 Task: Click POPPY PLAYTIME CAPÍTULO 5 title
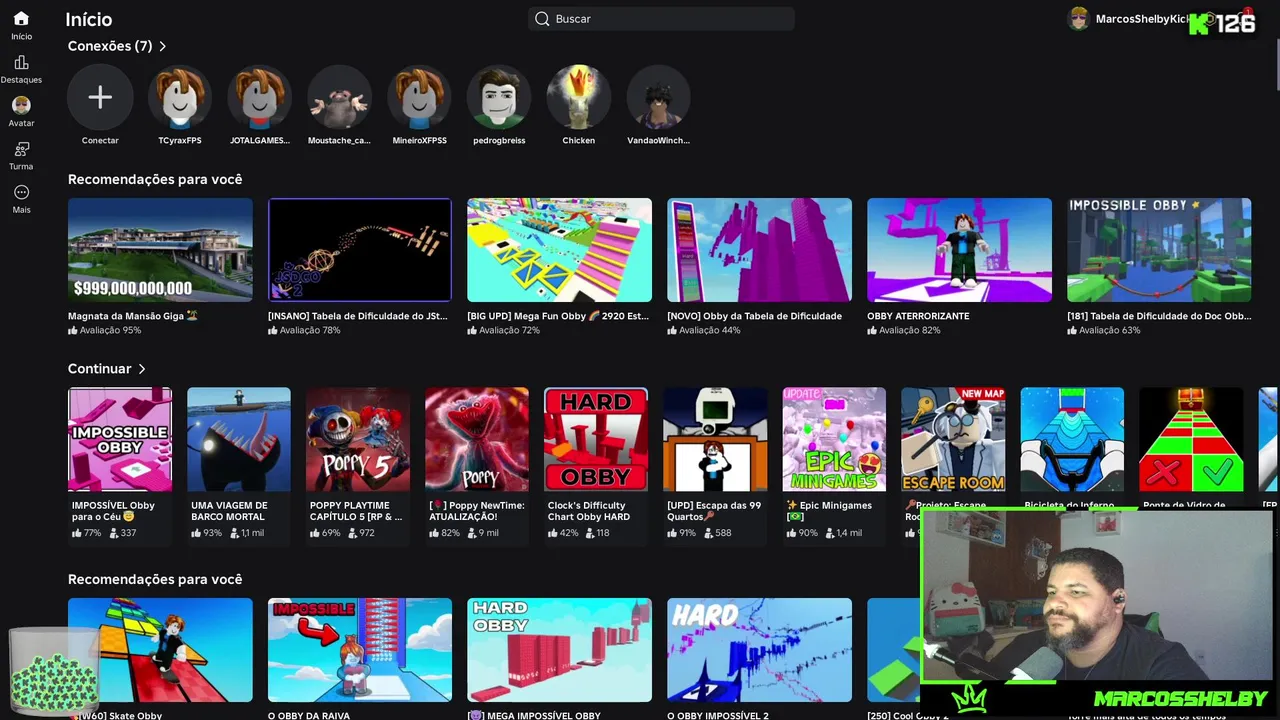click(356, 511)
